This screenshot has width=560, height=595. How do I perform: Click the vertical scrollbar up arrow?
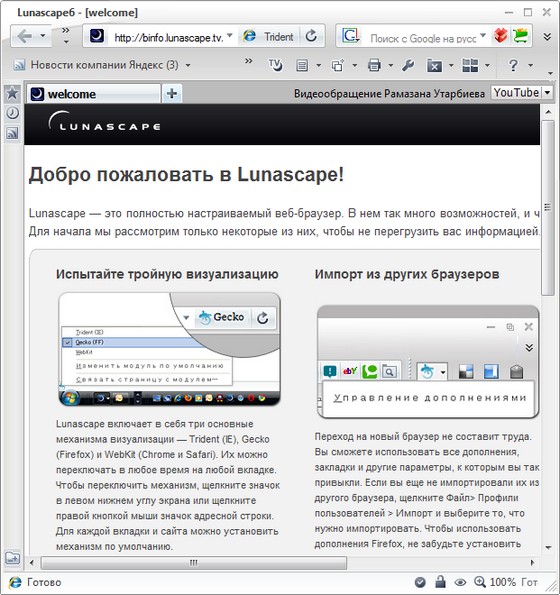coord(548,112)
